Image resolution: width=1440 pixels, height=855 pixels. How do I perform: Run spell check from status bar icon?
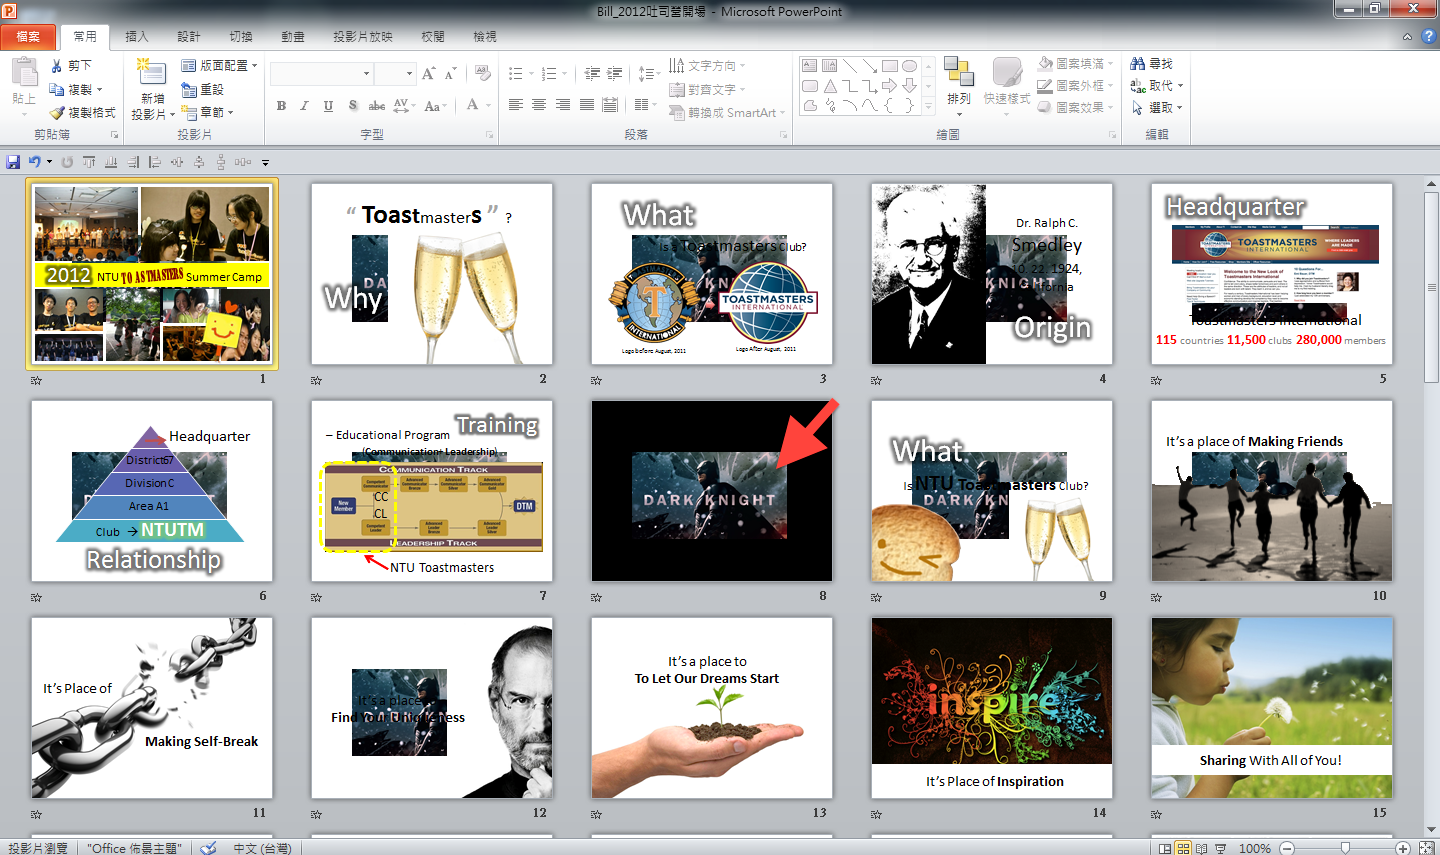pyautogui.click(x=208, y=848)
